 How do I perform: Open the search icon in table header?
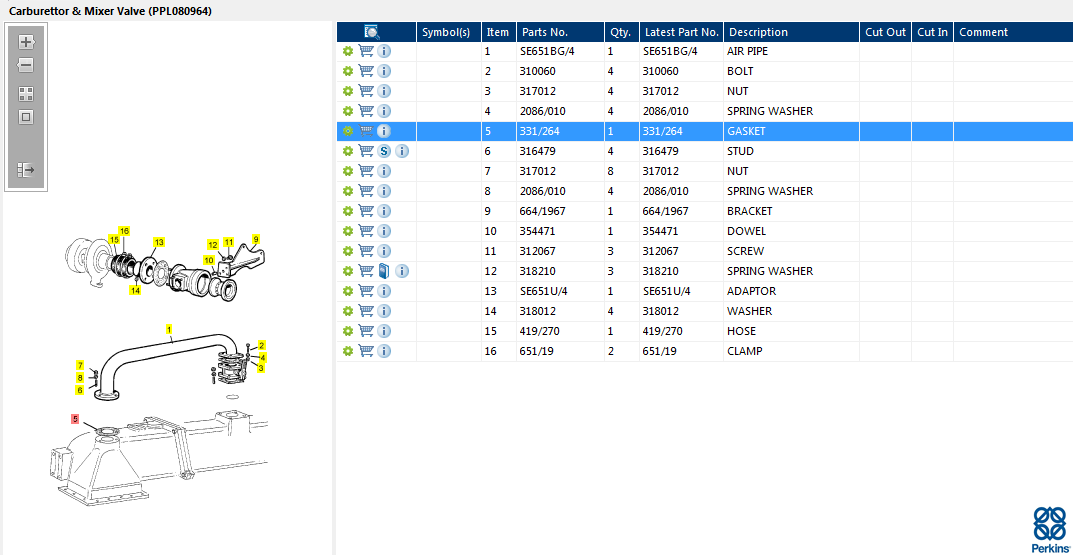click(372, 32)
